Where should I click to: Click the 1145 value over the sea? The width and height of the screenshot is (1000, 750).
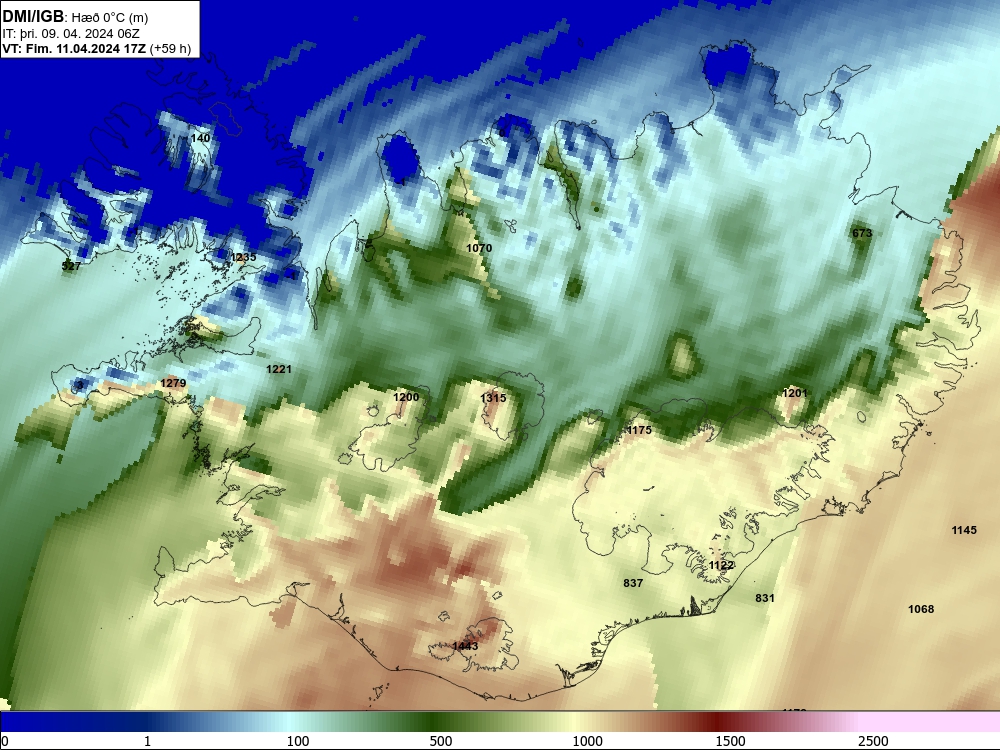coord(964,530)
